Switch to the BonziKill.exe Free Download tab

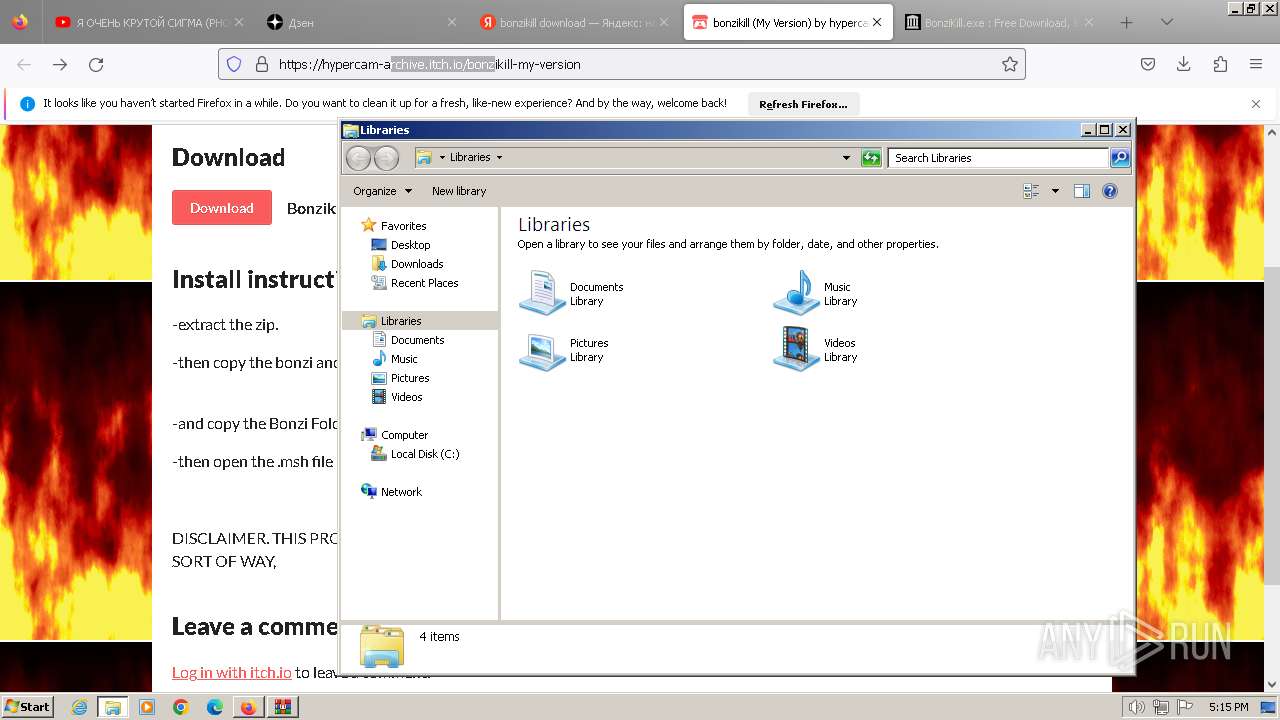(x=998, y=22)
